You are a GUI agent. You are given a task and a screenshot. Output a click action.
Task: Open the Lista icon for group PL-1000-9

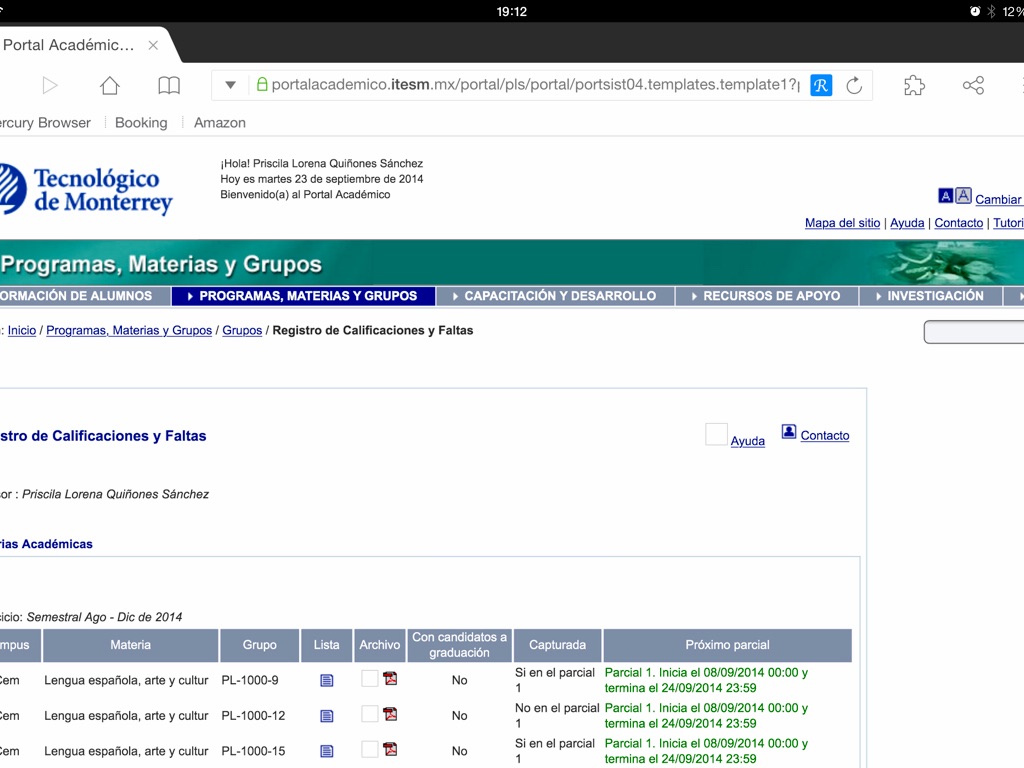click(x=327, y=681)
